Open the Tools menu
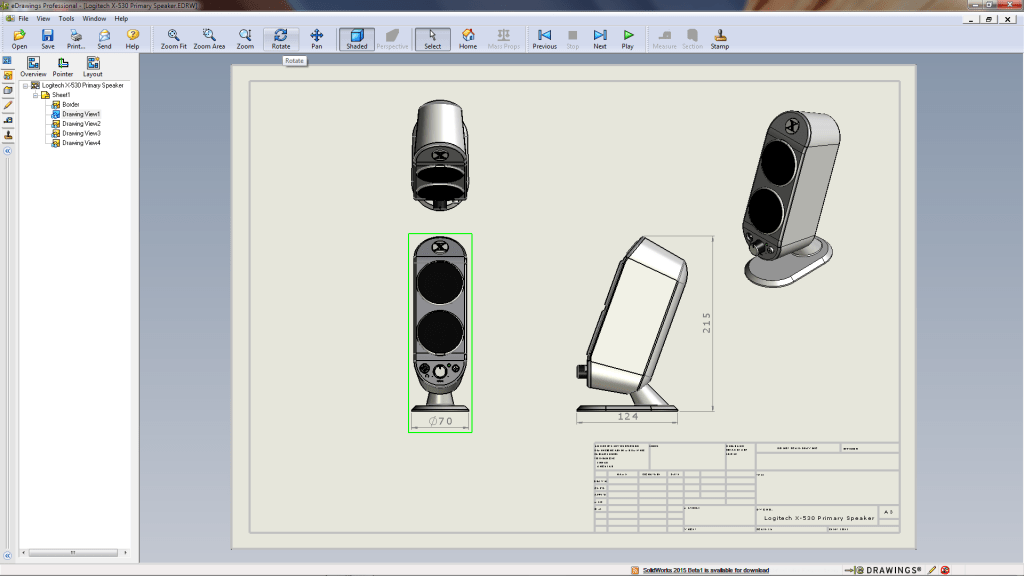The width and height of the screenshot is (1024, 576). click(66, 18)
